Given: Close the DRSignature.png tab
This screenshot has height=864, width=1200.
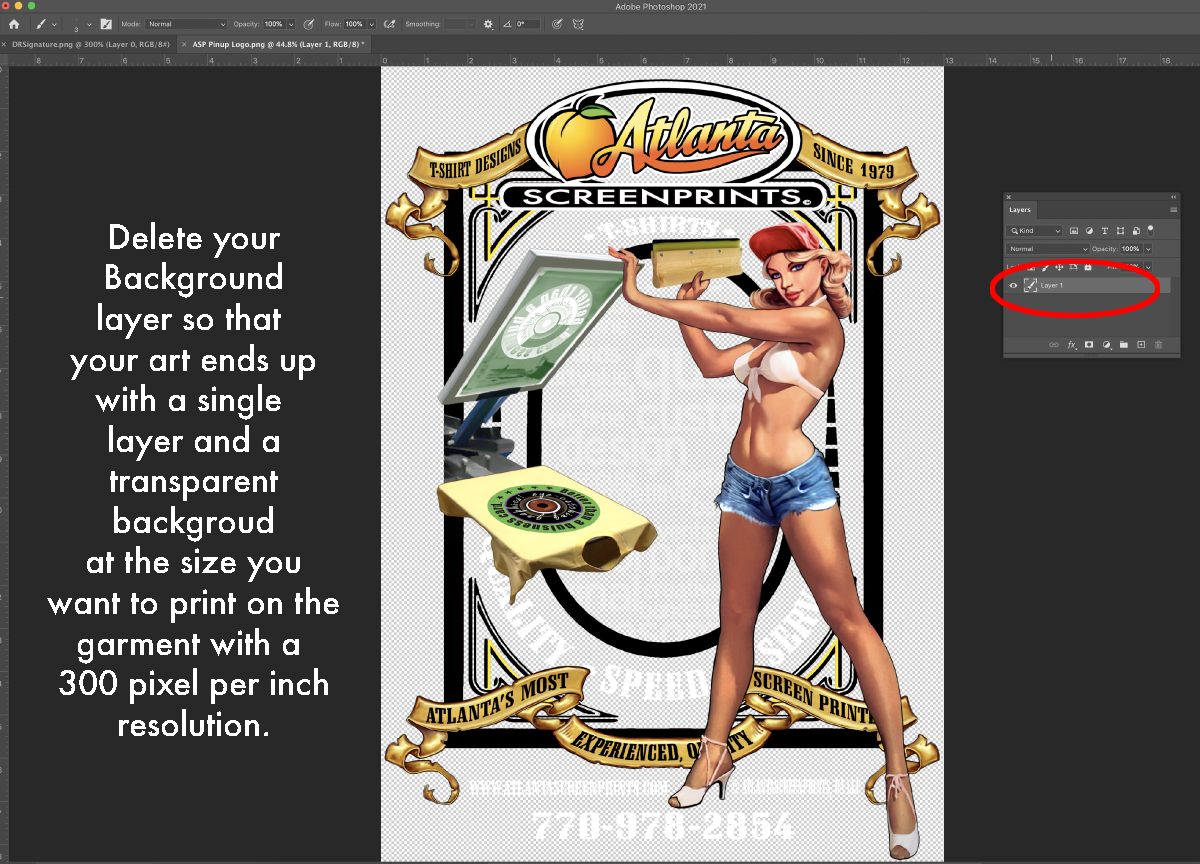Looking at the screenshot, I should click(4, 44).
